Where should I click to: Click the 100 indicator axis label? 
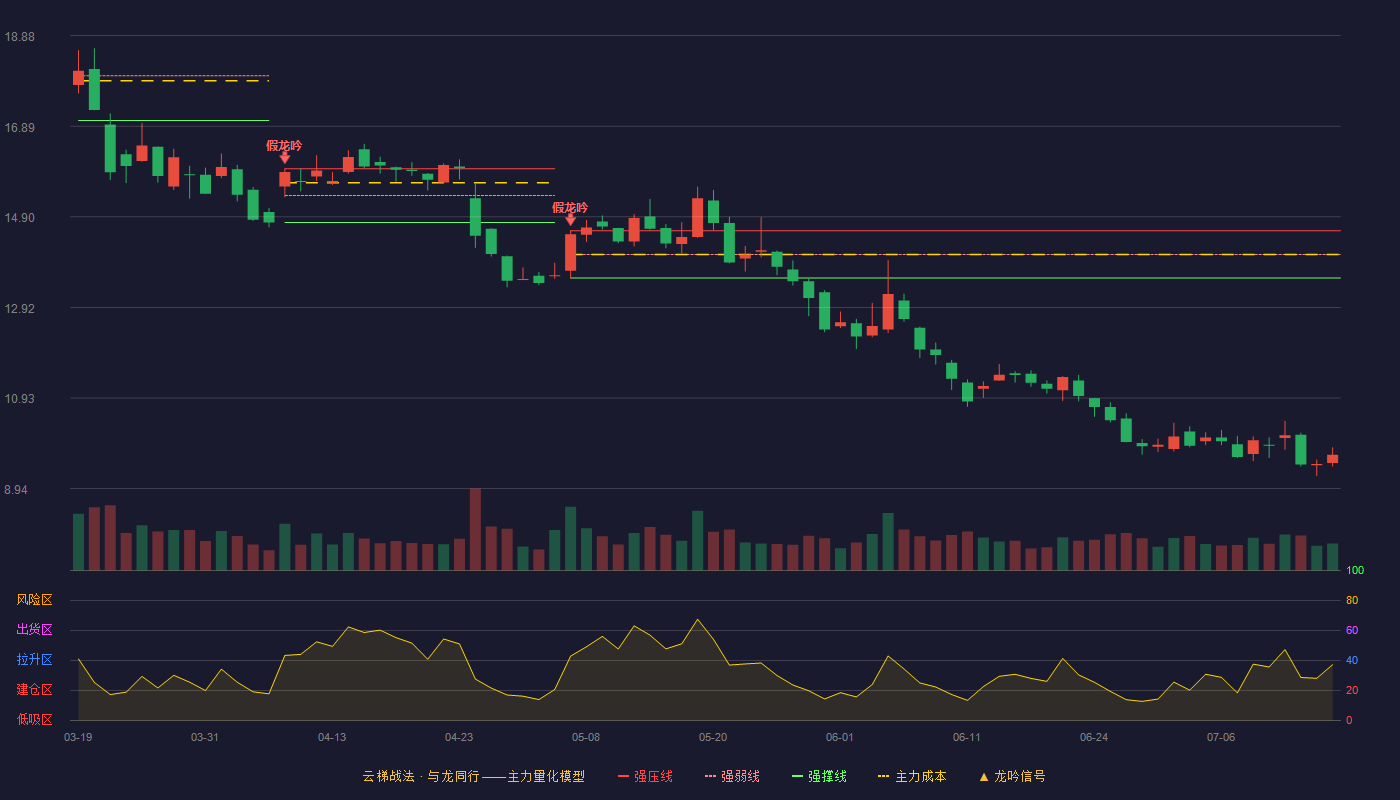tap(1355, 570)
